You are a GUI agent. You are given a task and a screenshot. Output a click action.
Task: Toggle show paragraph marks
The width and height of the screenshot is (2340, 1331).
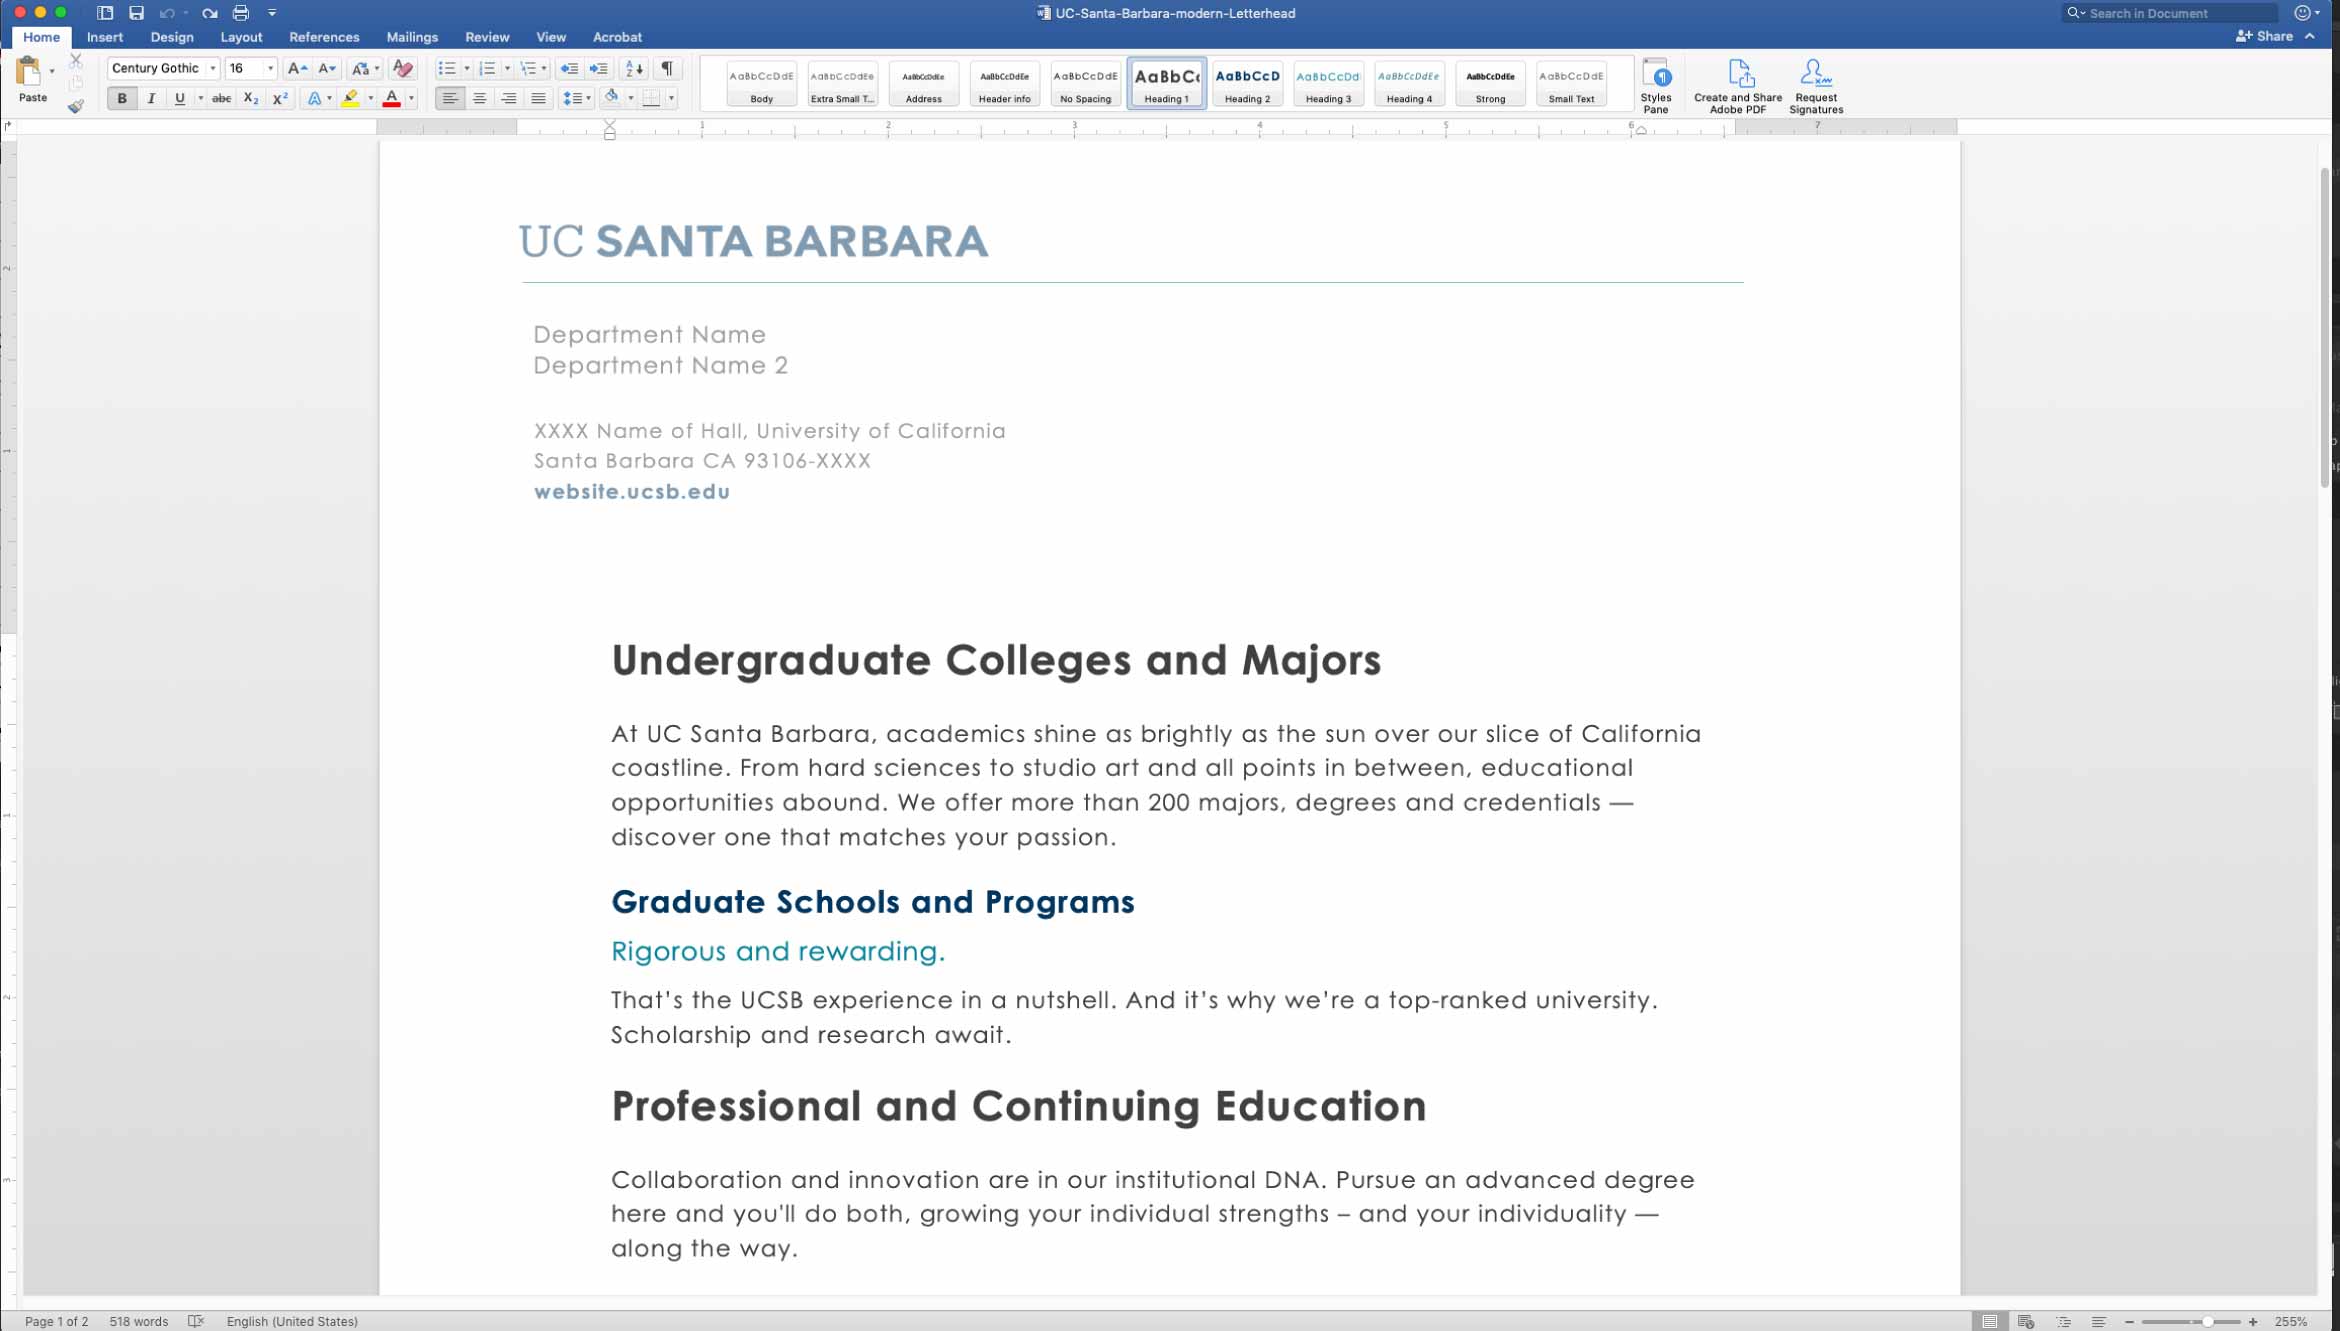(667, 68)
